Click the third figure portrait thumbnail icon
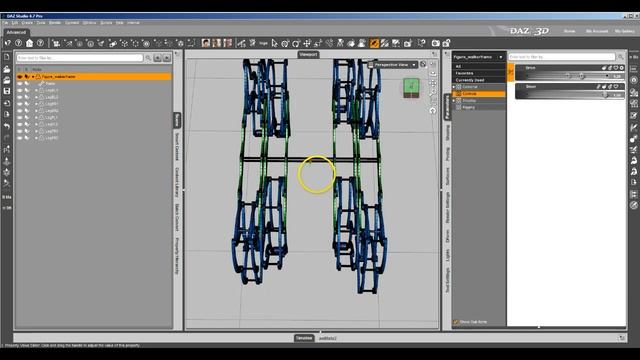 [x=228, y=43]
